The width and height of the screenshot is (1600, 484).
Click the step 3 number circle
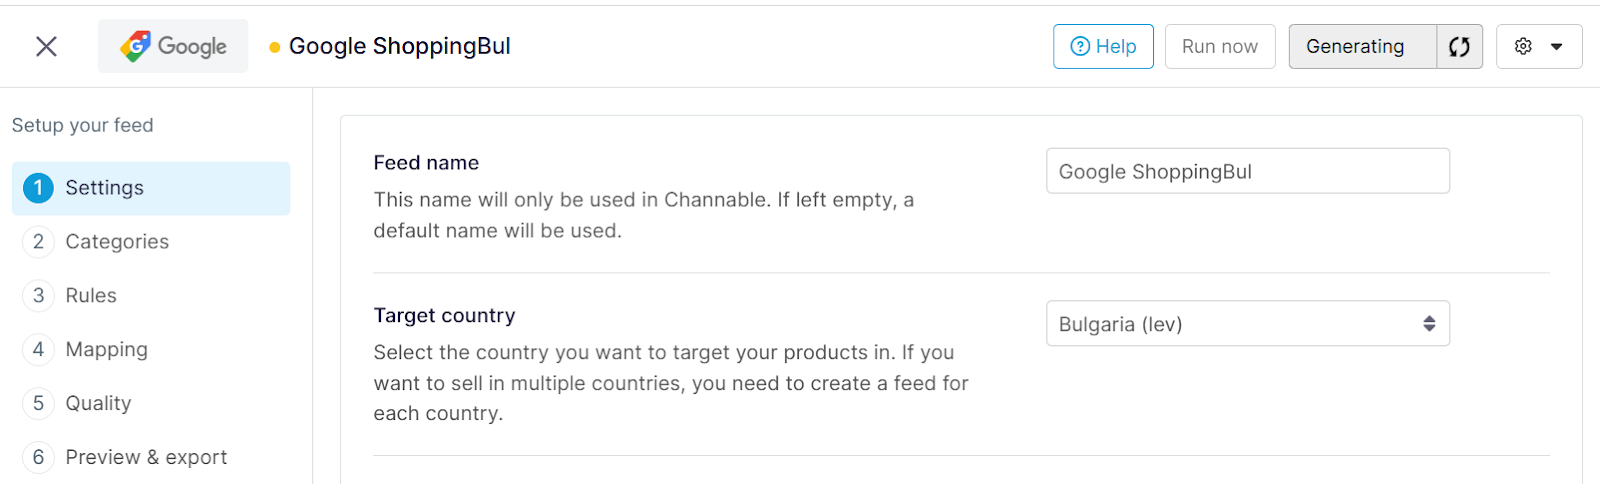(x=38, y=296)
